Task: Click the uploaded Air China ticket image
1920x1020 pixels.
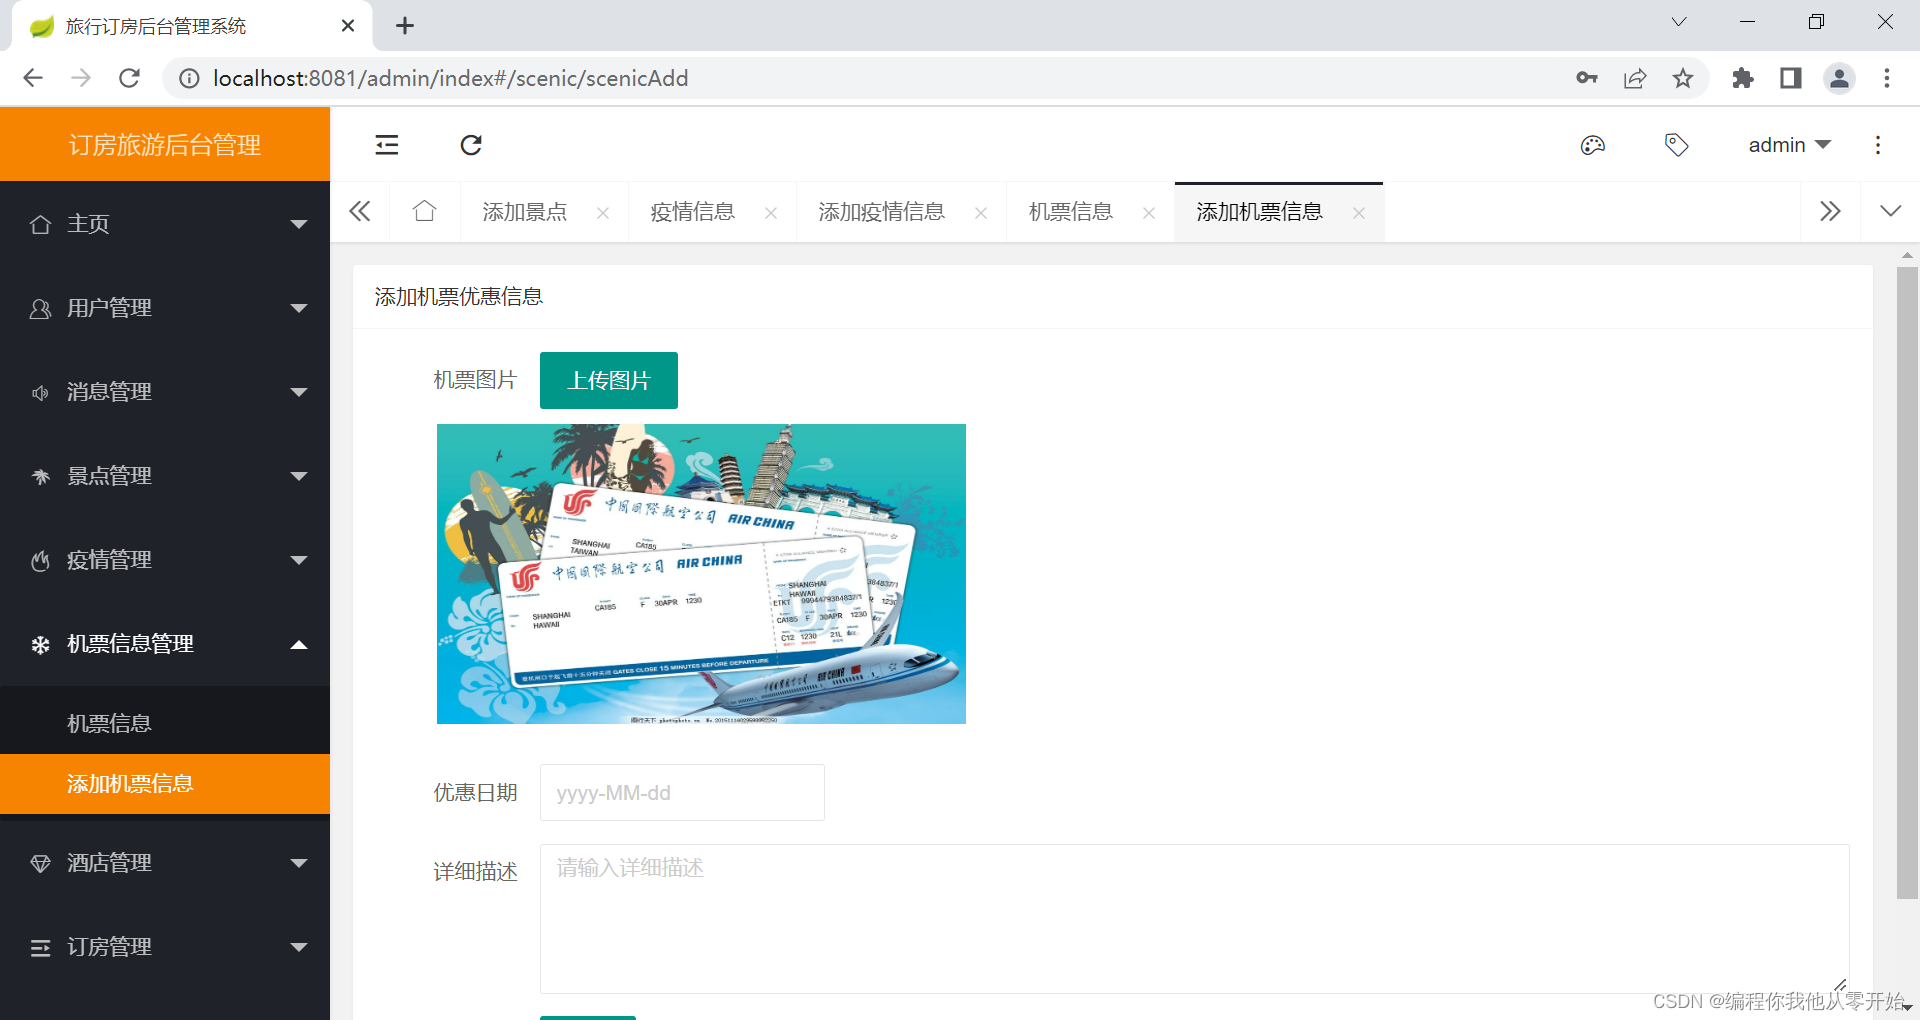Action: (x=701, y=574)
